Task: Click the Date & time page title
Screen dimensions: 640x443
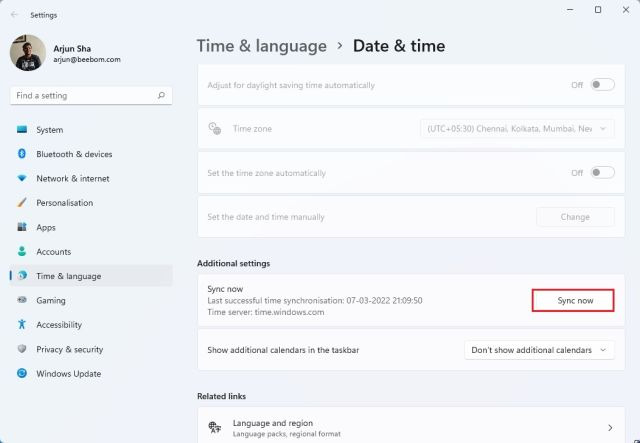Action: pyautogui.click(x=399, y=46)
